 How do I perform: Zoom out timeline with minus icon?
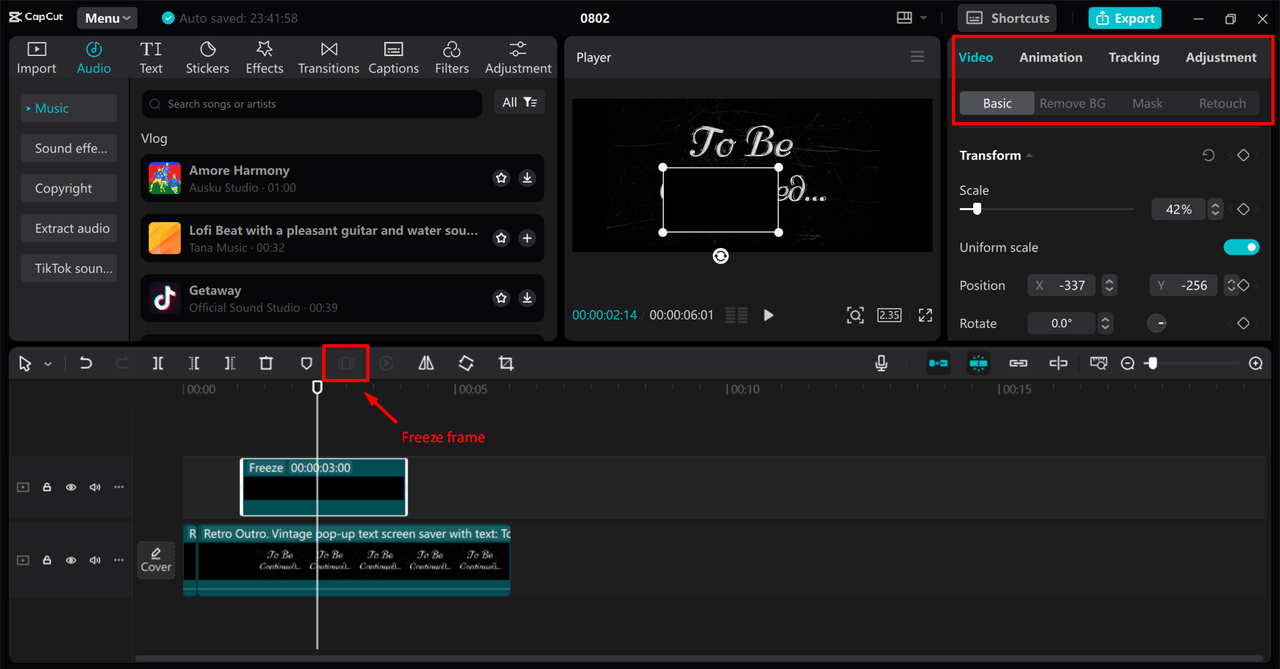click(x=1128, y=364)
